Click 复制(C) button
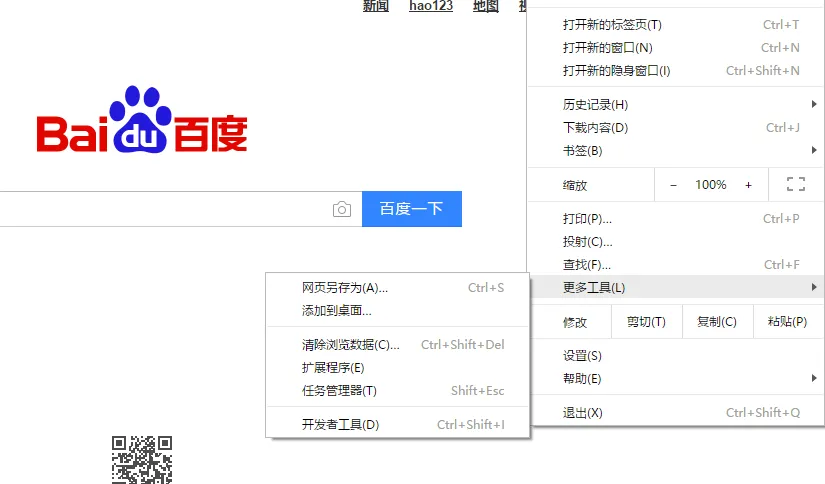The width and height of the screenshot is (825, 484). pyautogui.click(x=717, y=321)
